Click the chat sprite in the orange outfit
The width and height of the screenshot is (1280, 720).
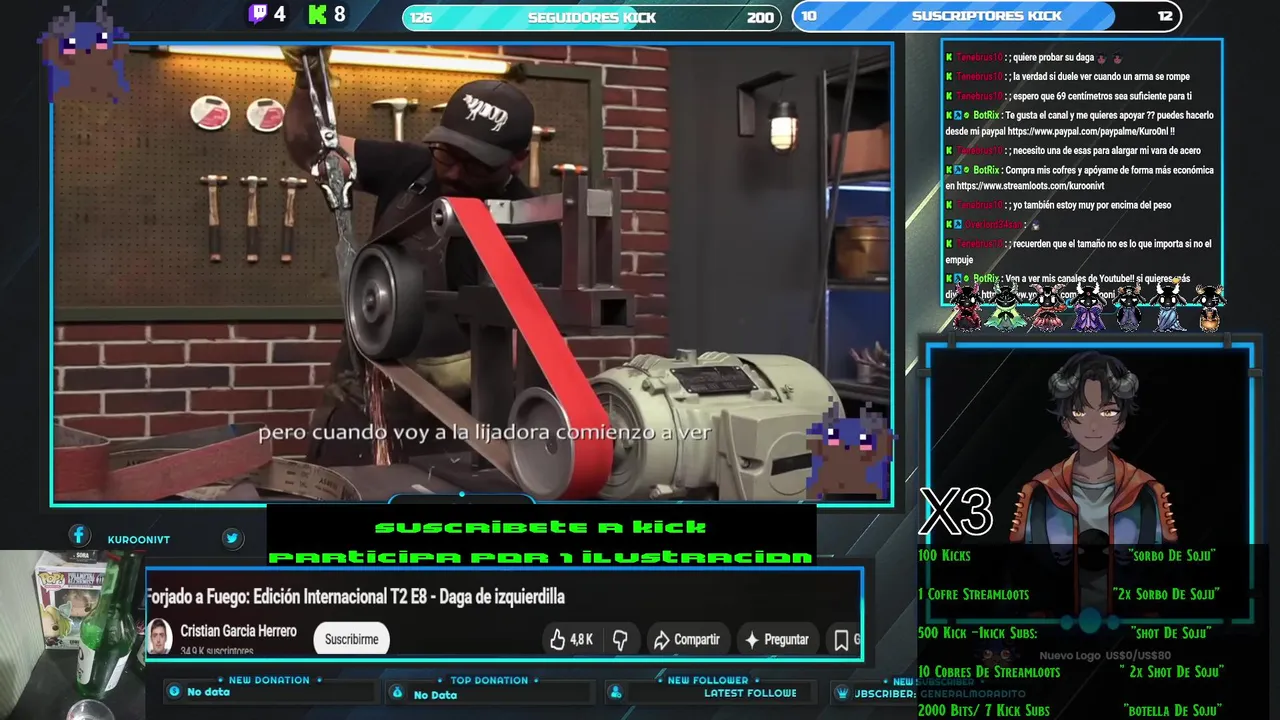pyautogui.click(x=1209, y=307)
